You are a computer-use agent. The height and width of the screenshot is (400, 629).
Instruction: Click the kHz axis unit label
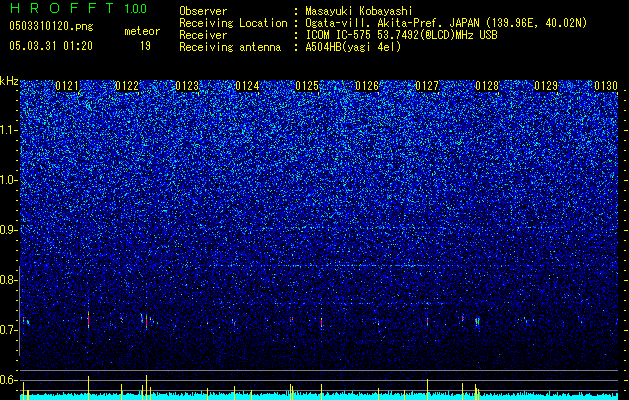tap(9, 81)
